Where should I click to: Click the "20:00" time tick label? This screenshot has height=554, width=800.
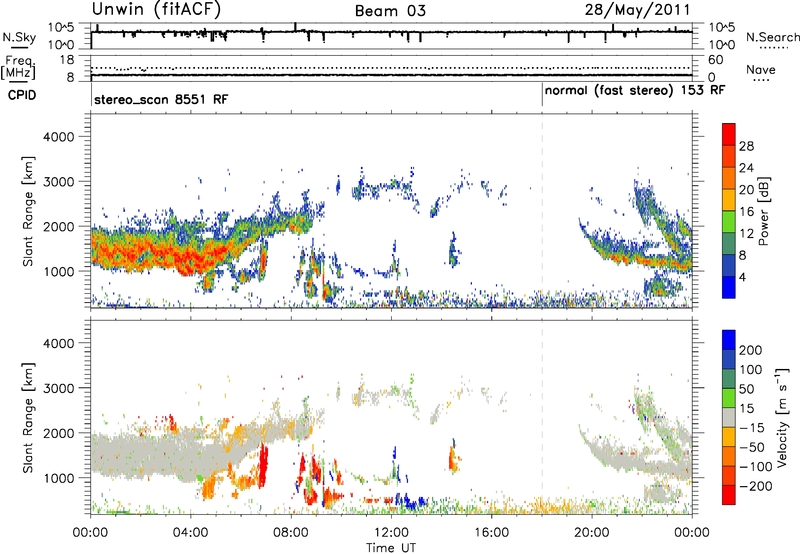592,533
